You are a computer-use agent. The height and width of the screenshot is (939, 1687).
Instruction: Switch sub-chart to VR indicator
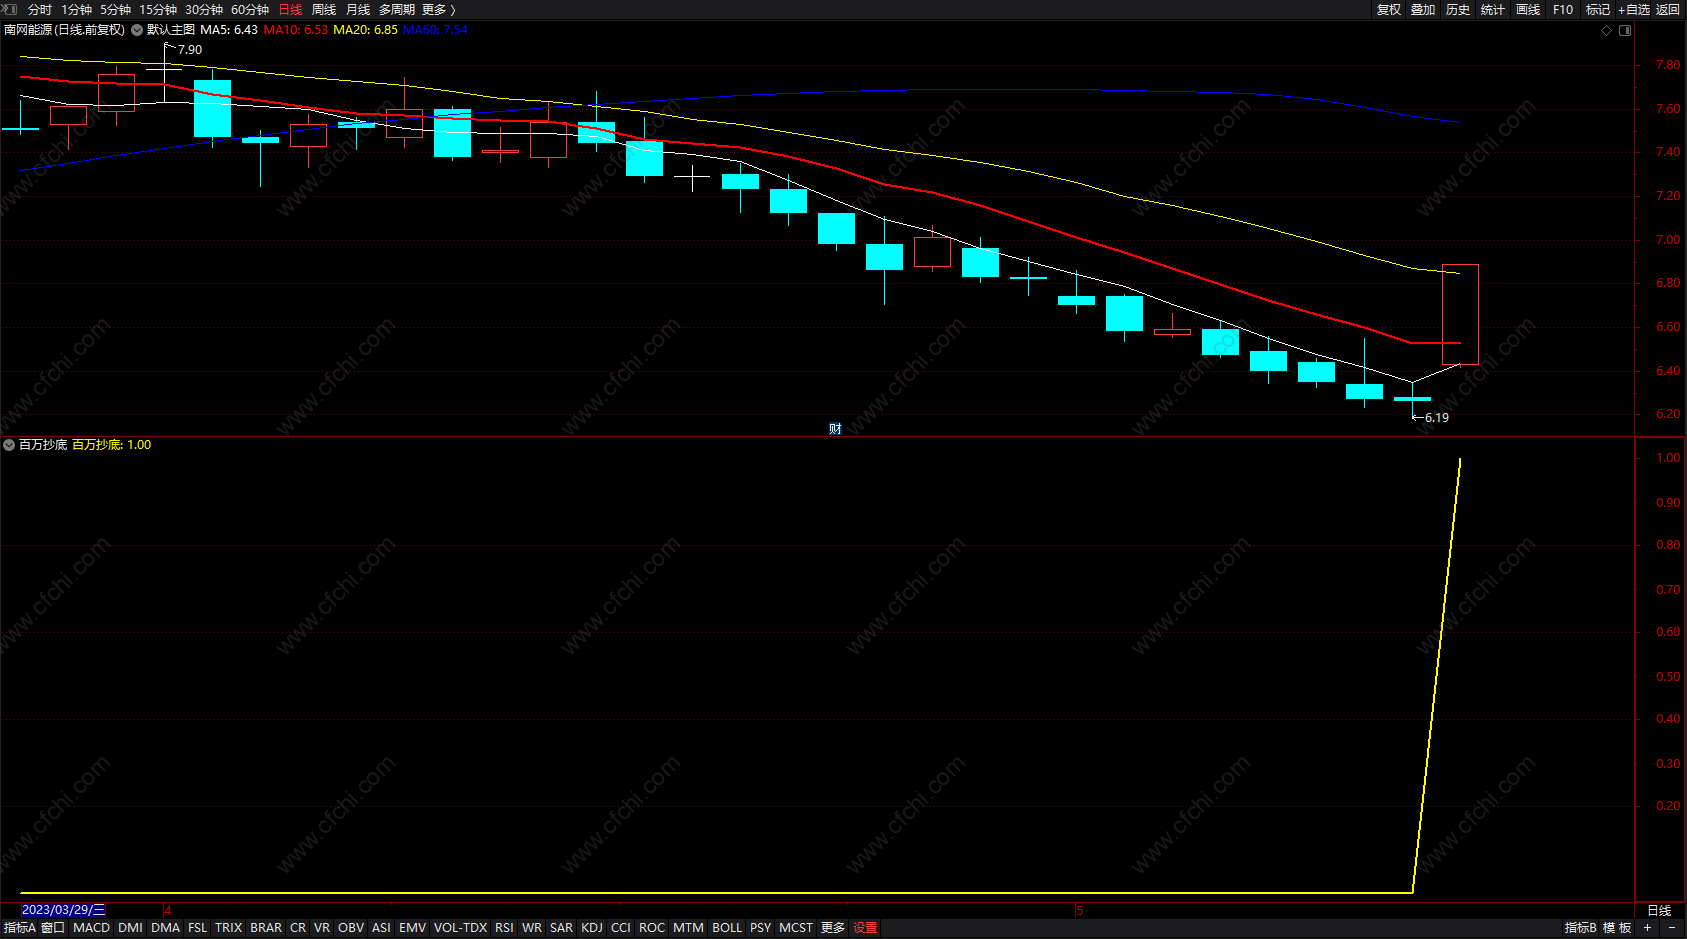click(322, 928)
